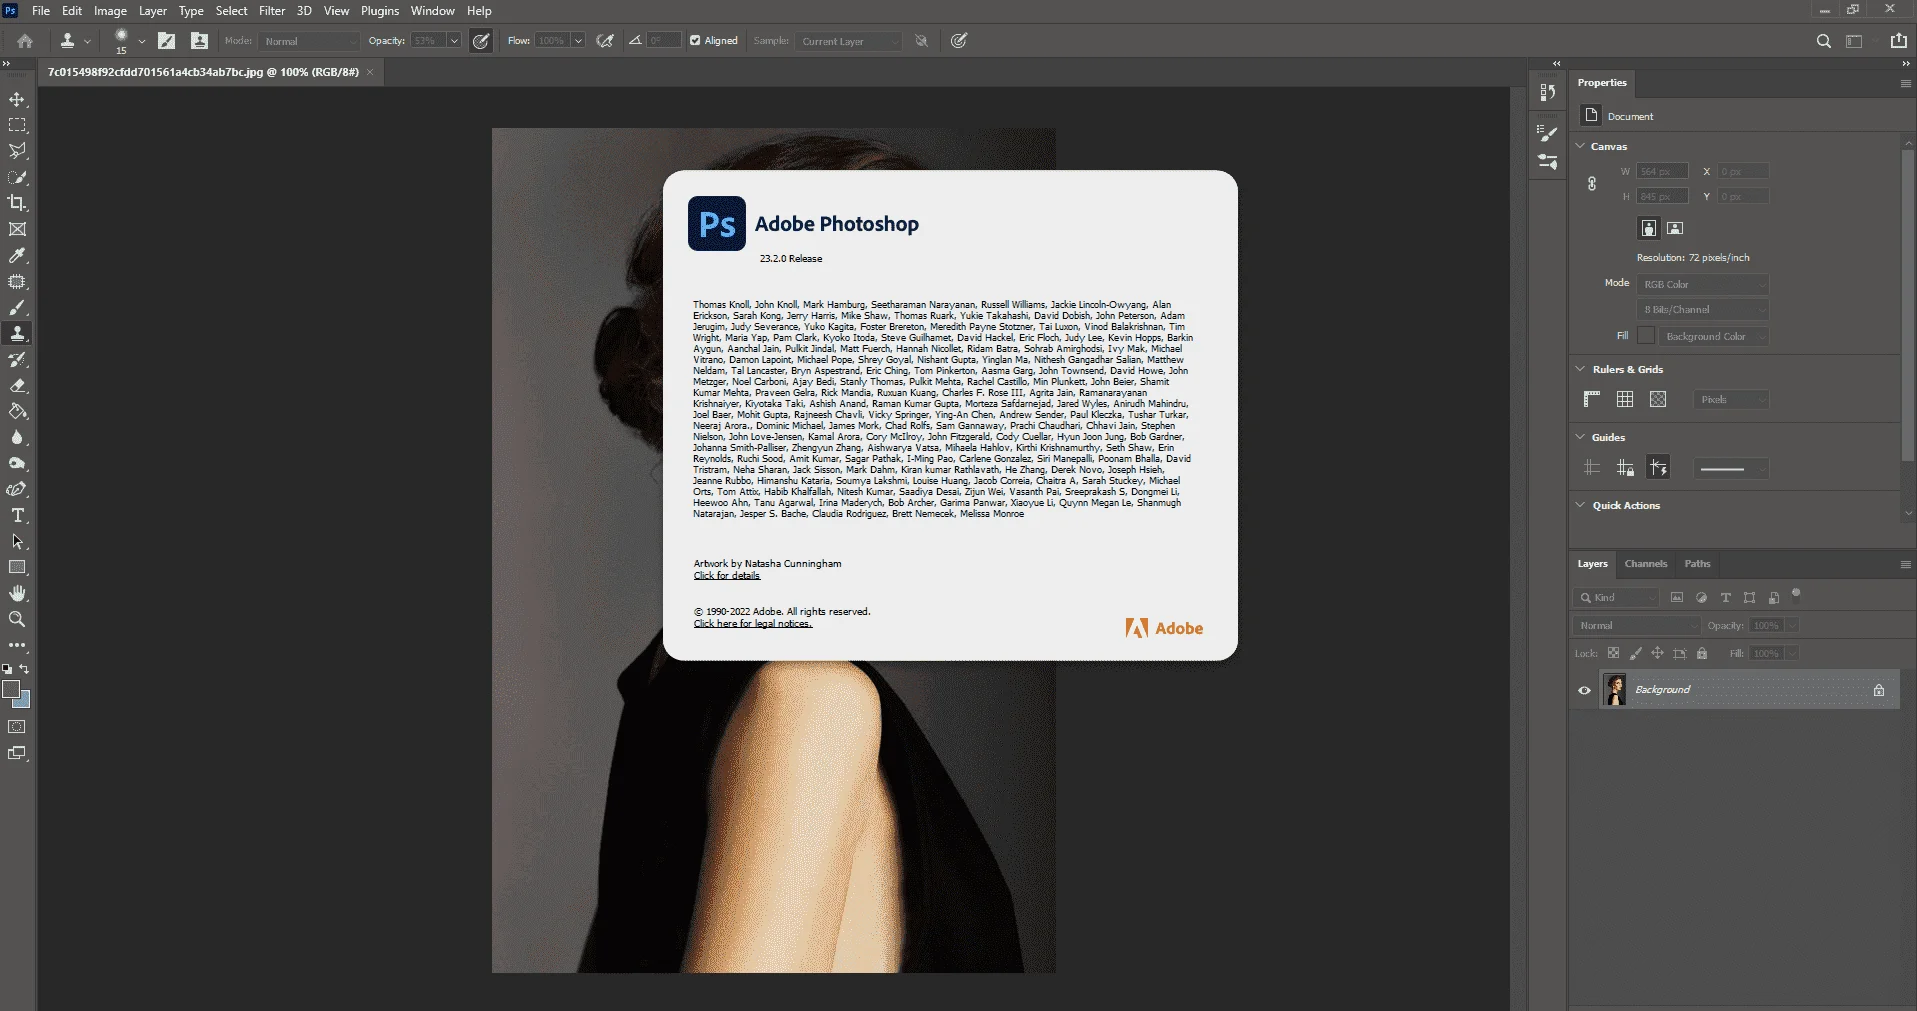
Task: Click the foreground color swatch
Action: (12, 690)
